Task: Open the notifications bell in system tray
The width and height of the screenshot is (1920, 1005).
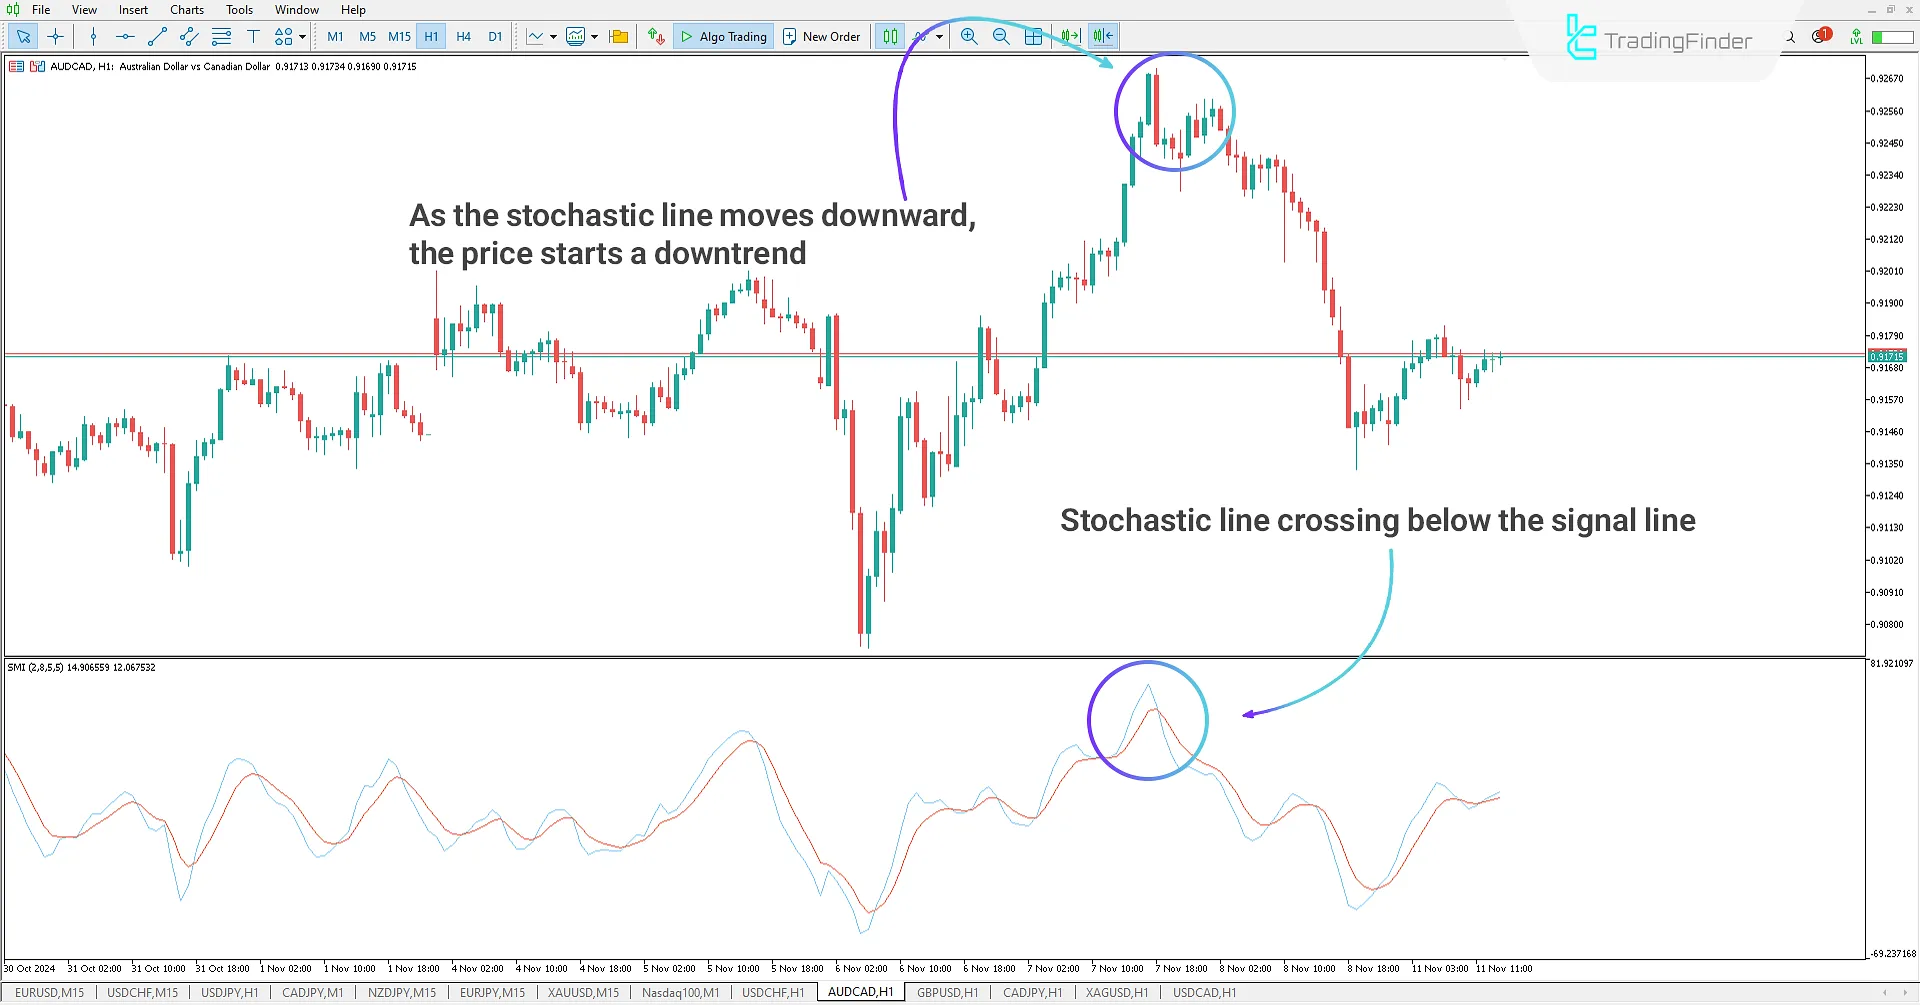Action: (x=1820, y=36)
